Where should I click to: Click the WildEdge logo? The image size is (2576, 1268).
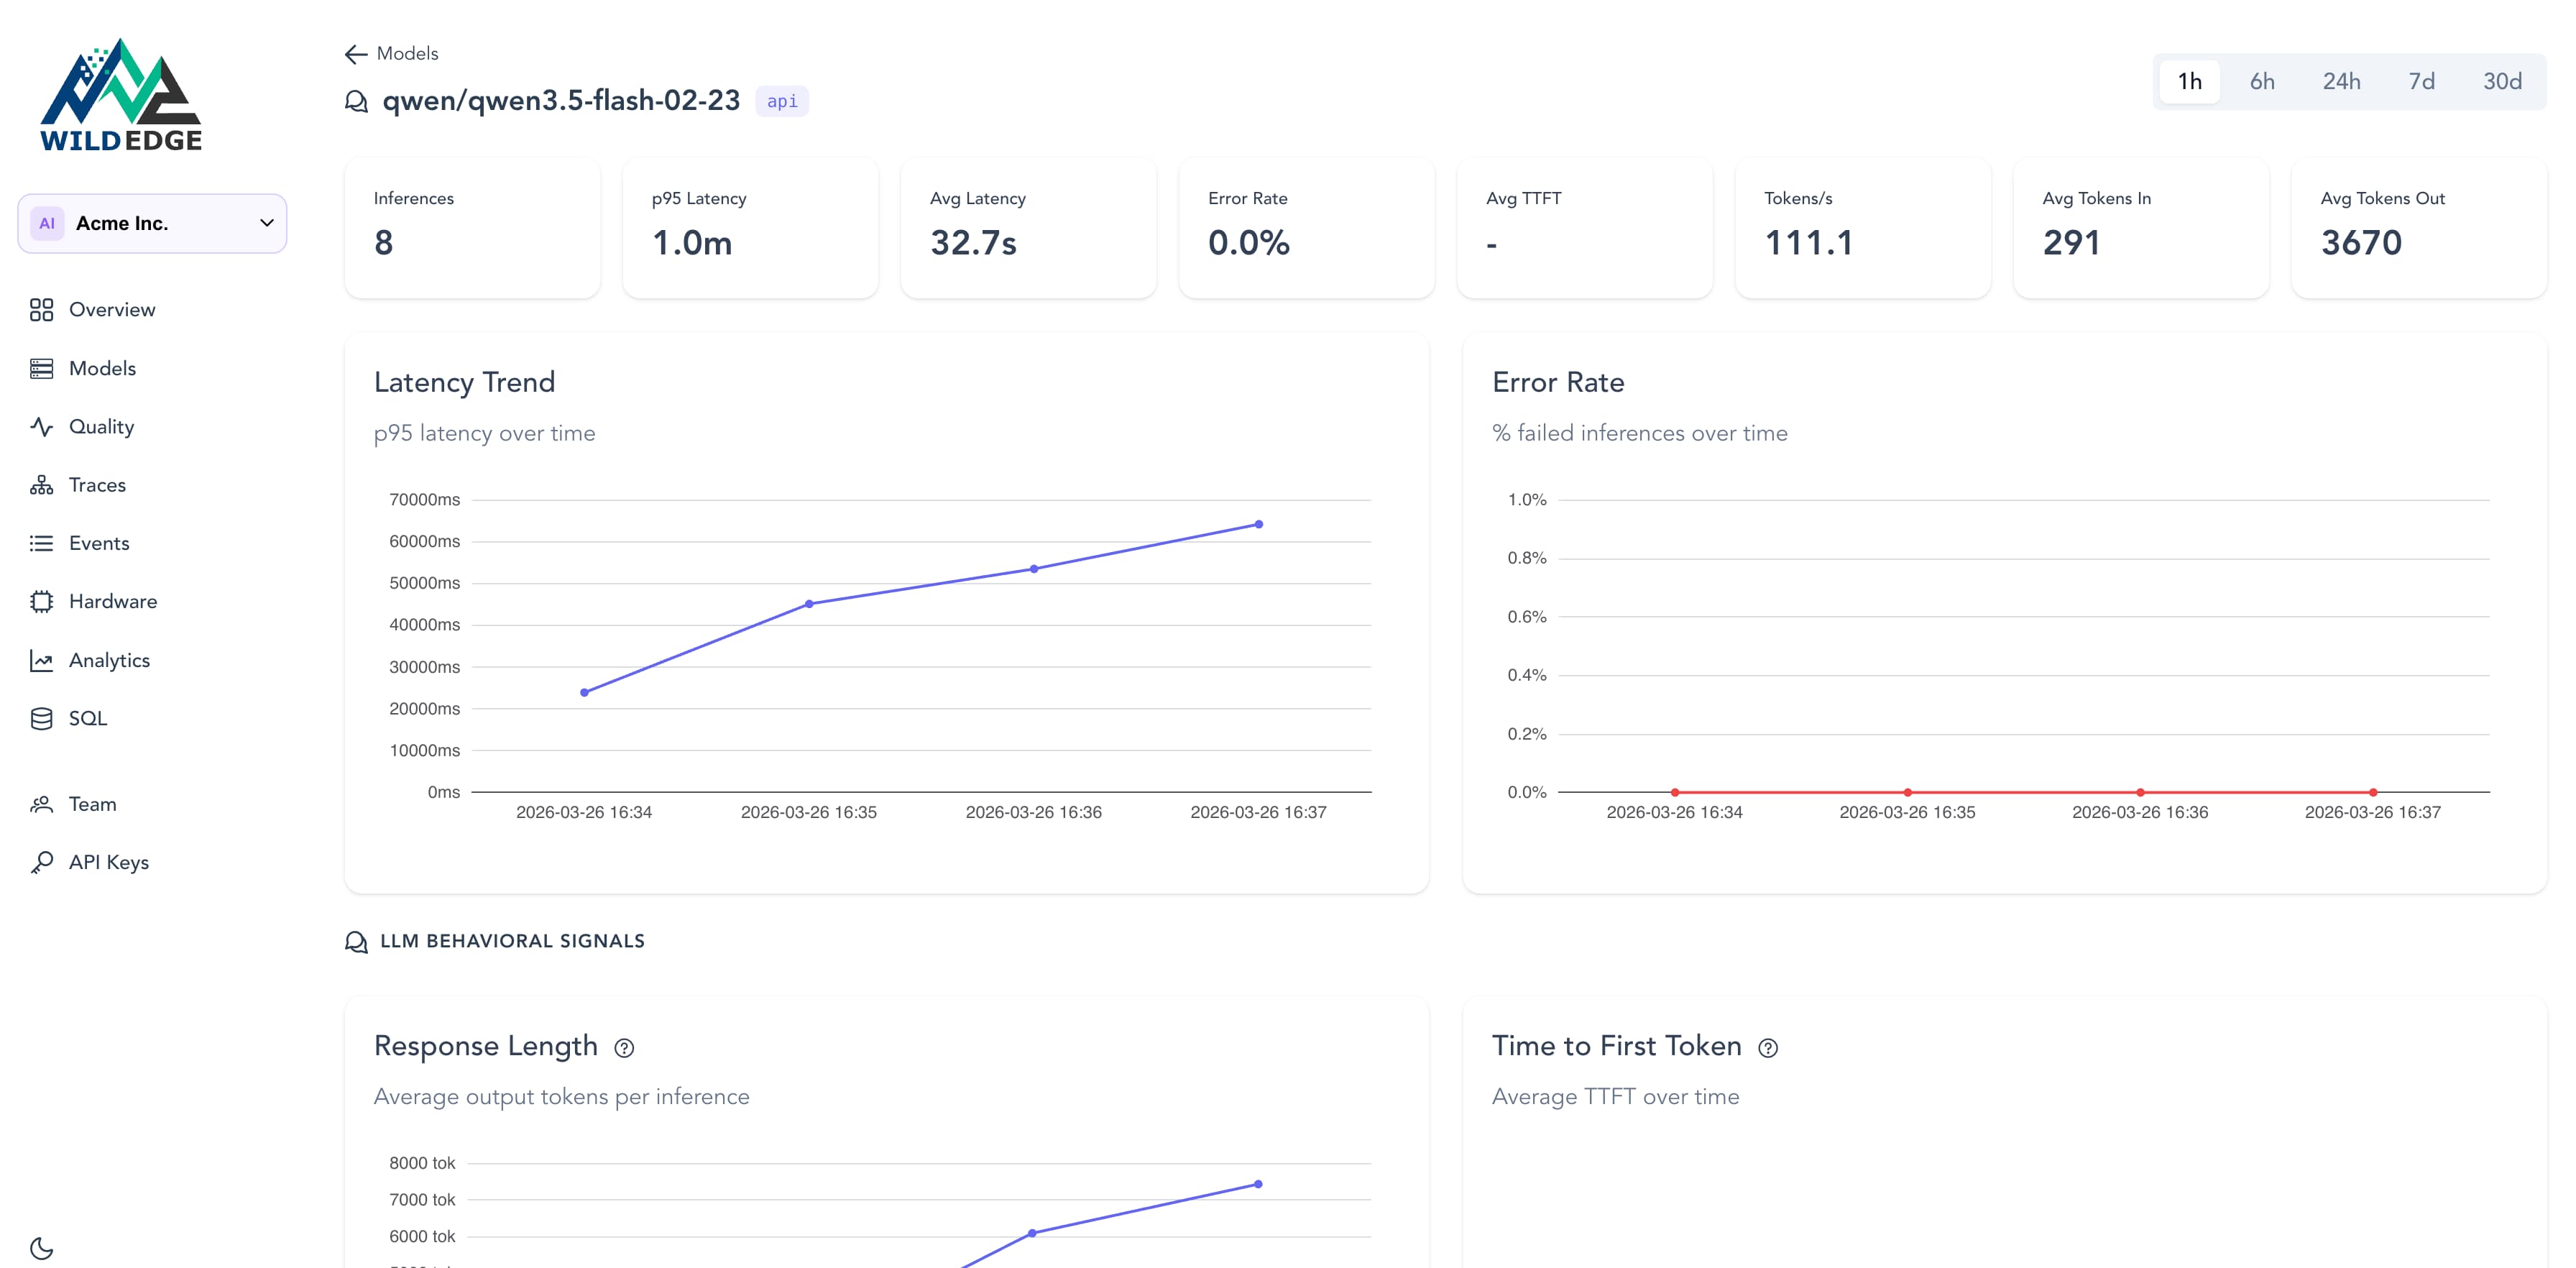[x=121, y=95]
